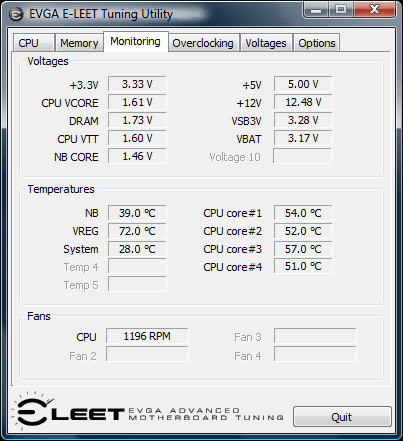Click the +12V reading 12.48 V

[x=303, y=102]
